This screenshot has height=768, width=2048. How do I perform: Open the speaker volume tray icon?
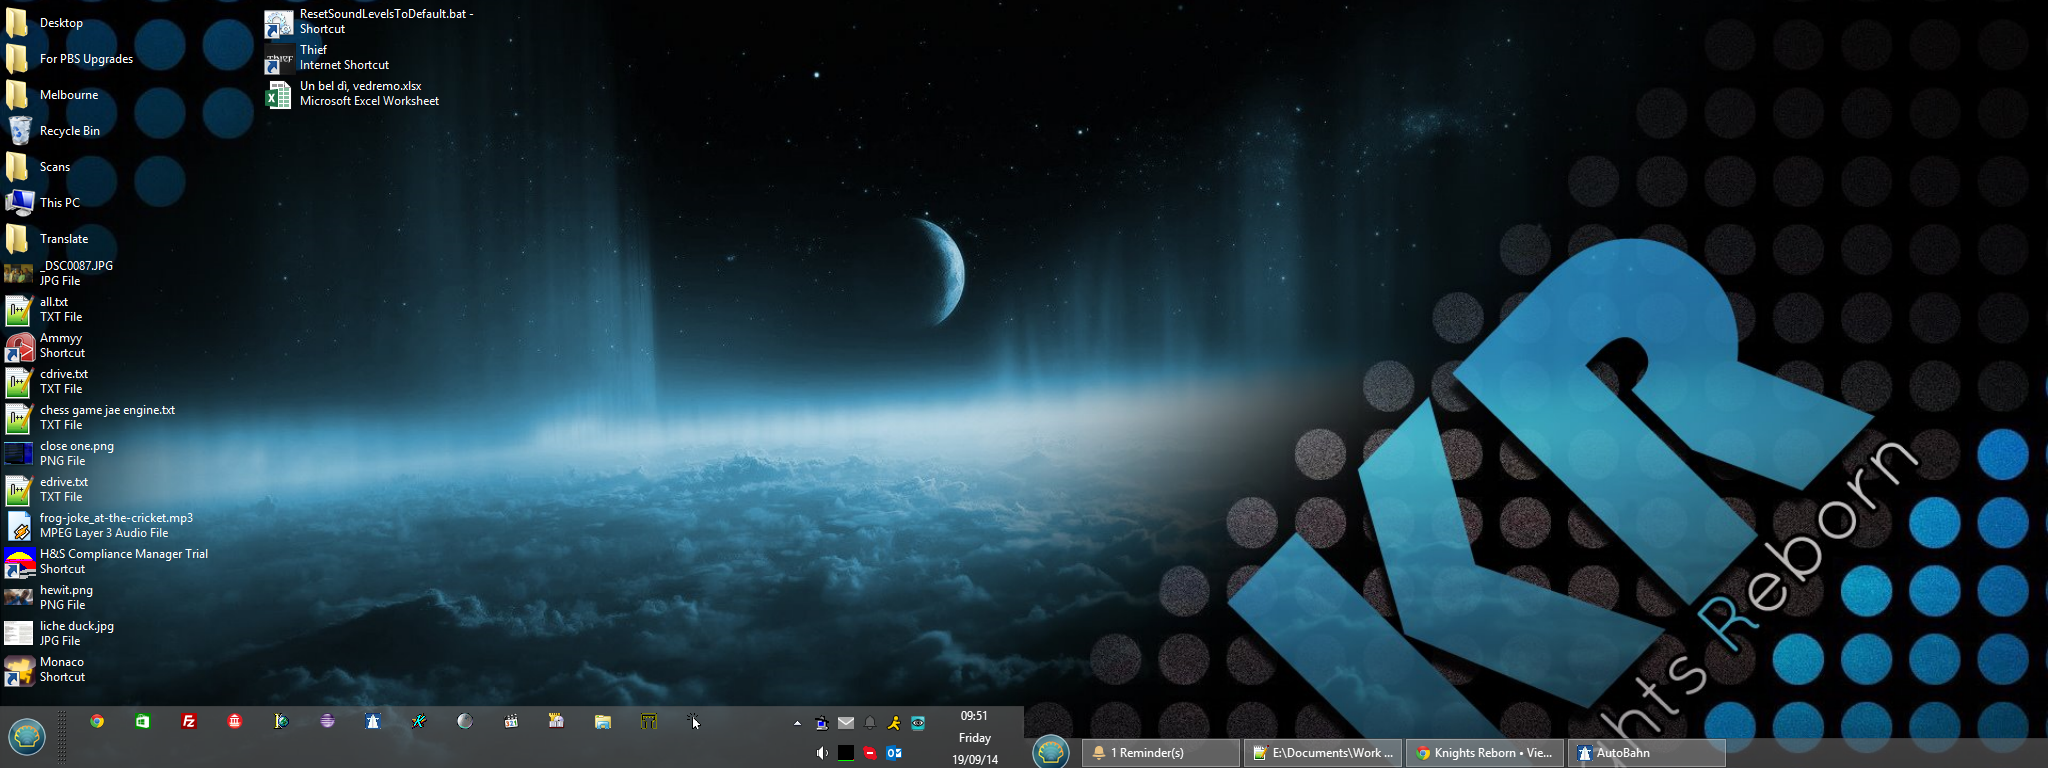pyautogui.click(x=822, y=753)
